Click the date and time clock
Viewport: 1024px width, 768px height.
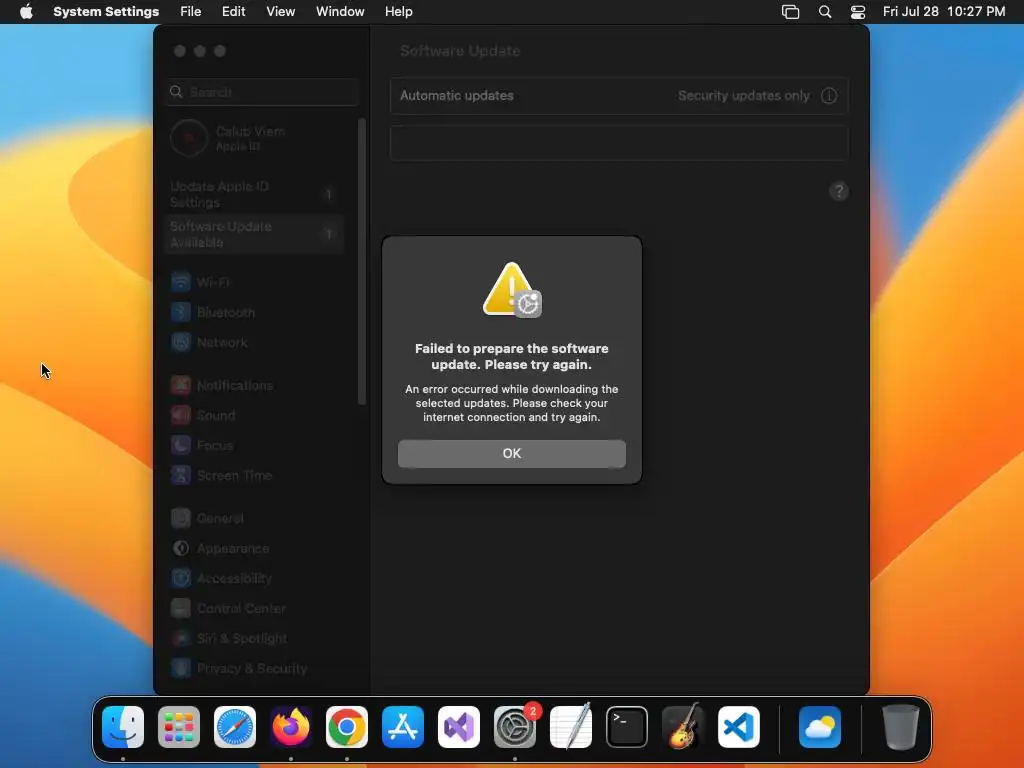coord(944,12)
